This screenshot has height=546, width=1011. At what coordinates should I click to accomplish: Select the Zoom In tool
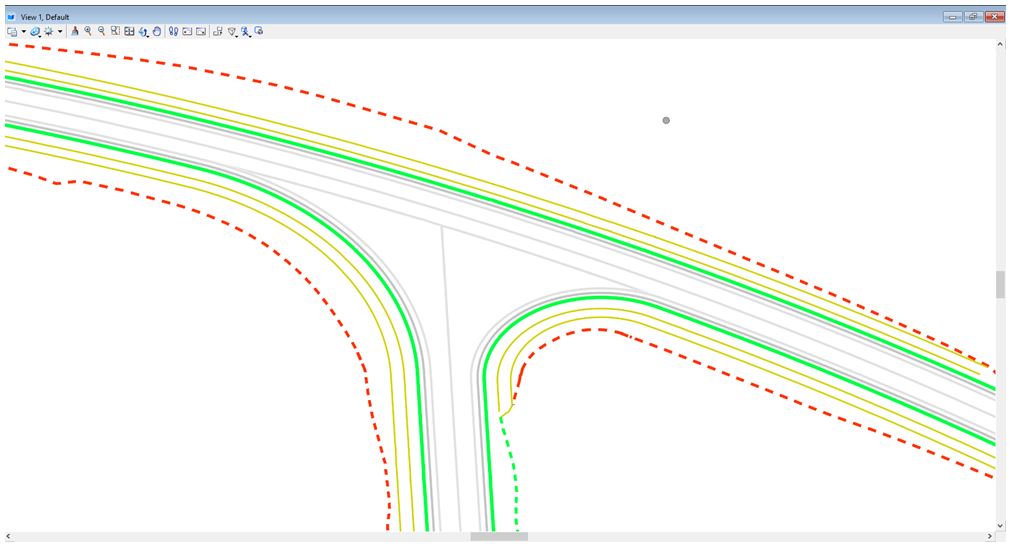tap(88, 31)
